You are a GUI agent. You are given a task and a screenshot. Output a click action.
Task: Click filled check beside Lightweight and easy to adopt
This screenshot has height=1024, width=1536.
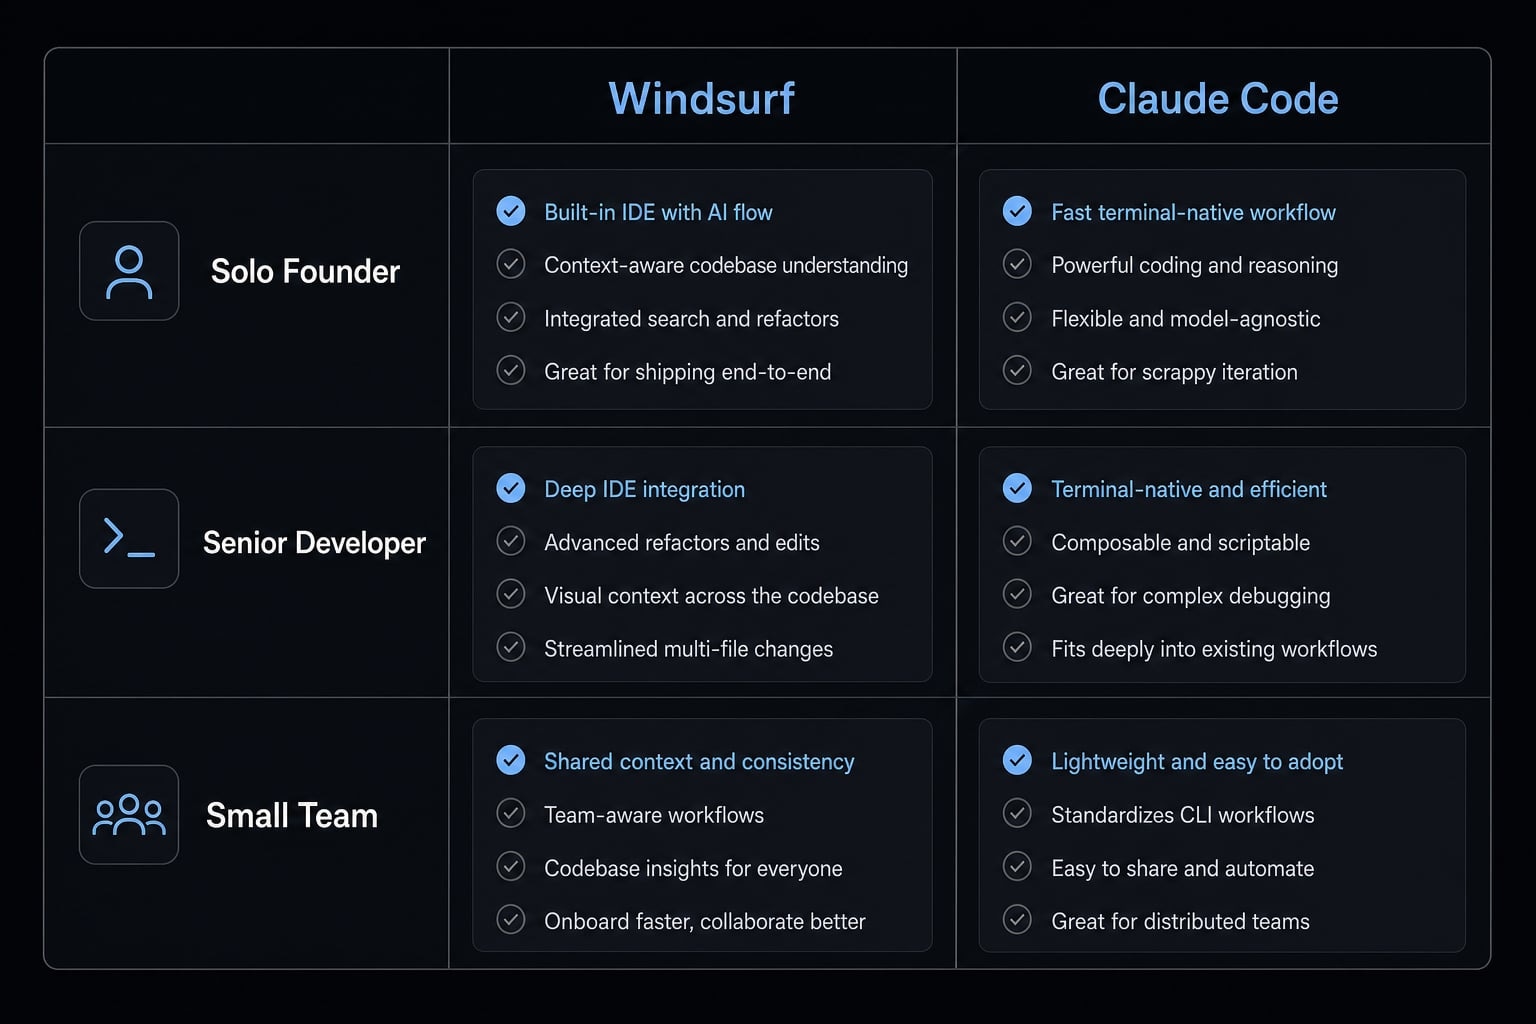[1017, 760]
